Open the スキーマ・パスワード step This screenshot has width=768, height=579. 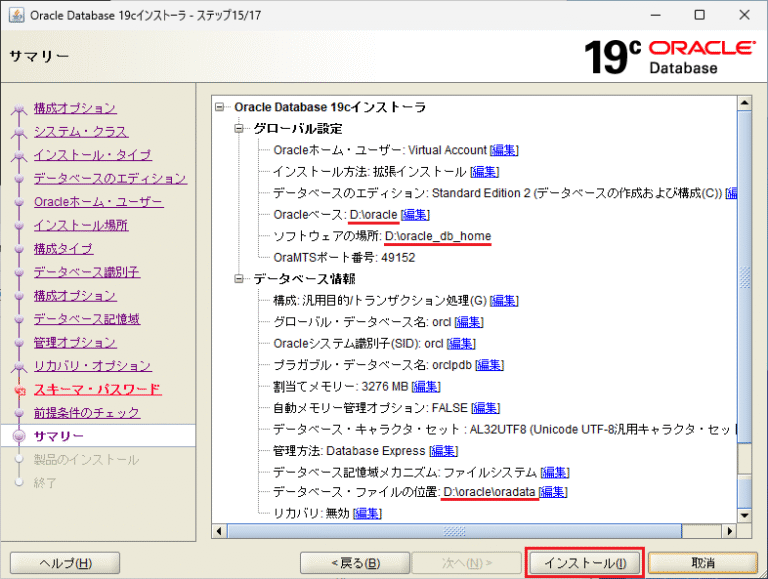(x=97, y=389)
